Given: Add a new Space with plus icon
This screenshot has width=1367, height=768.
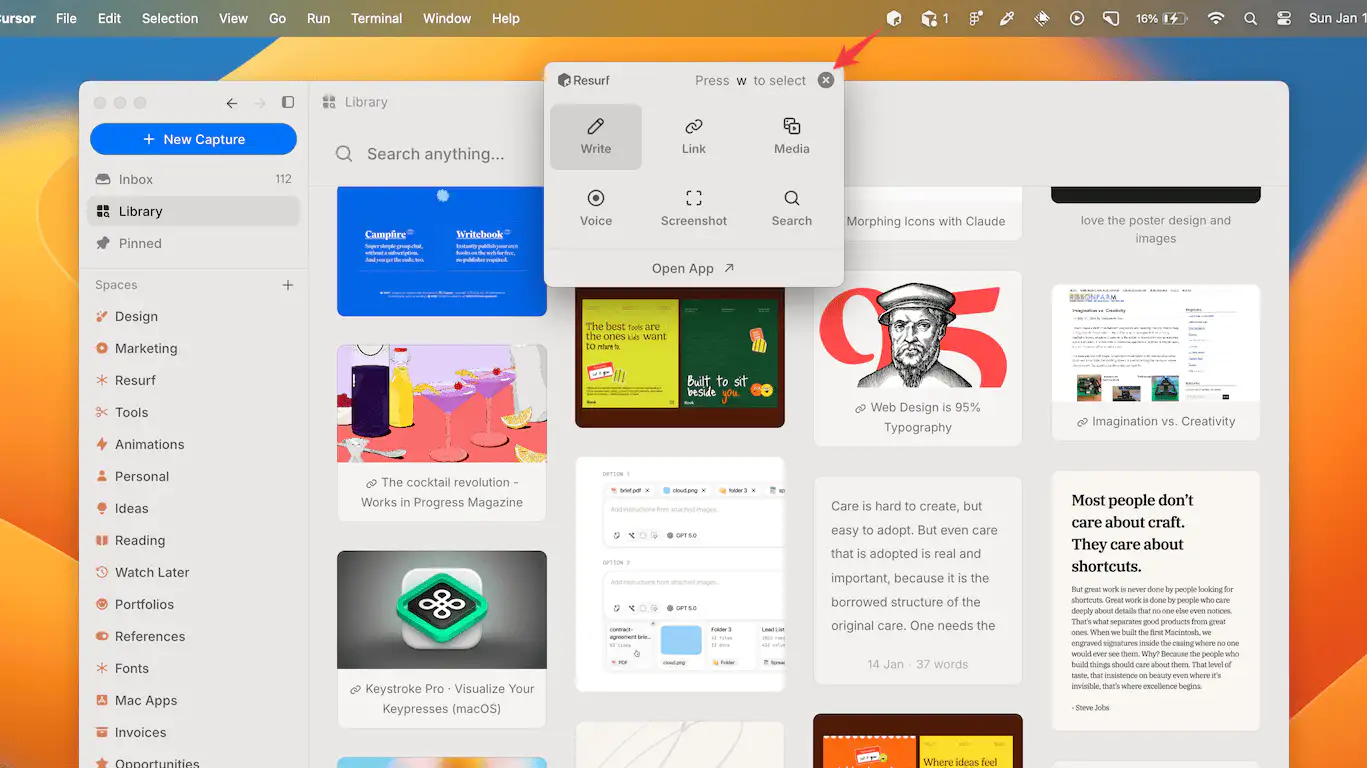Looking at the screenshot, I should pyautogui.click(x=288, y=285).
